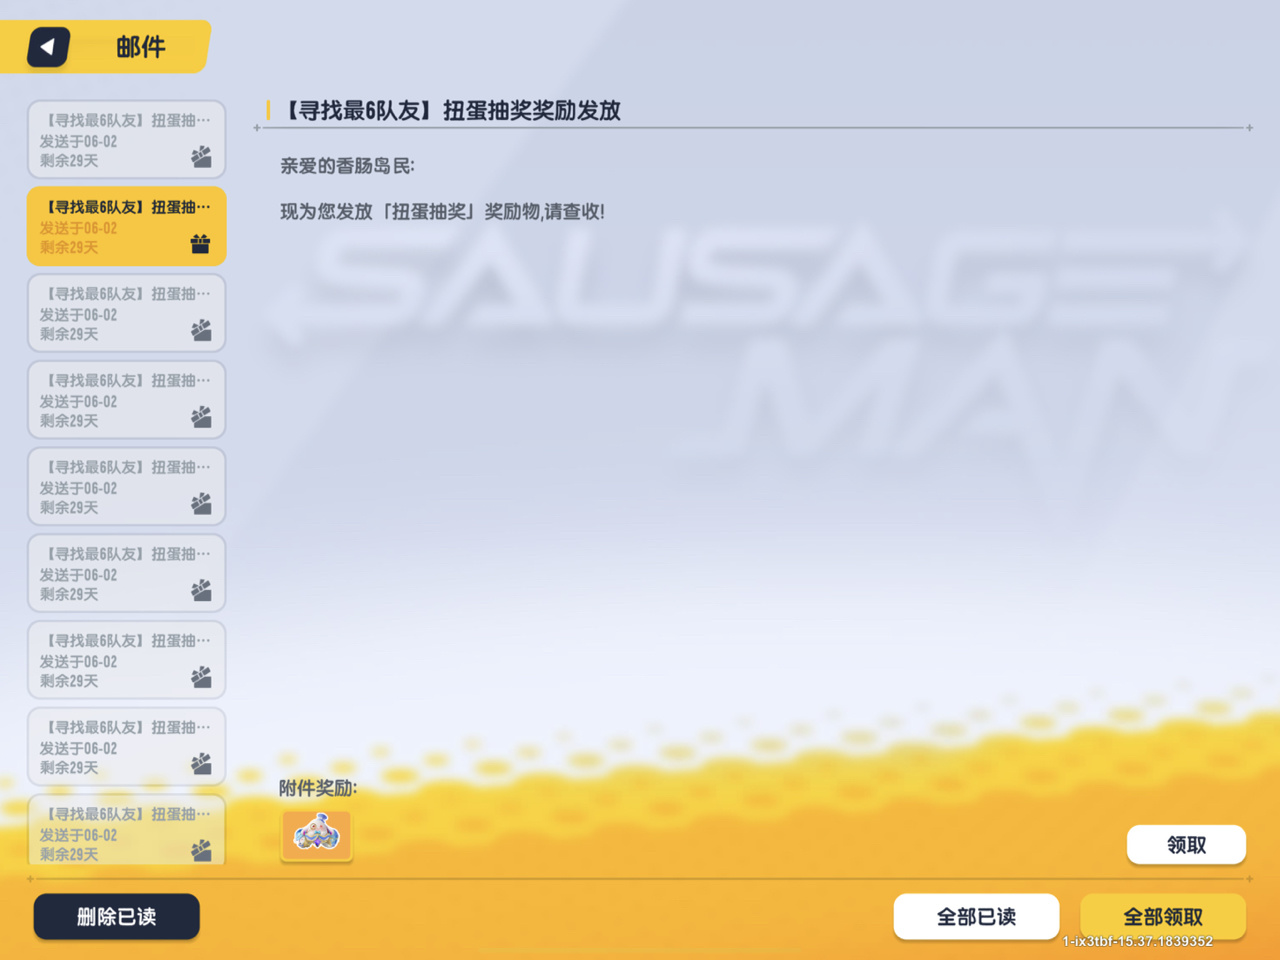The width and height of the screenshot is (1280, 960).
Task: Click the gift icon on the fourth mail
Action: [x=201, y=417]
